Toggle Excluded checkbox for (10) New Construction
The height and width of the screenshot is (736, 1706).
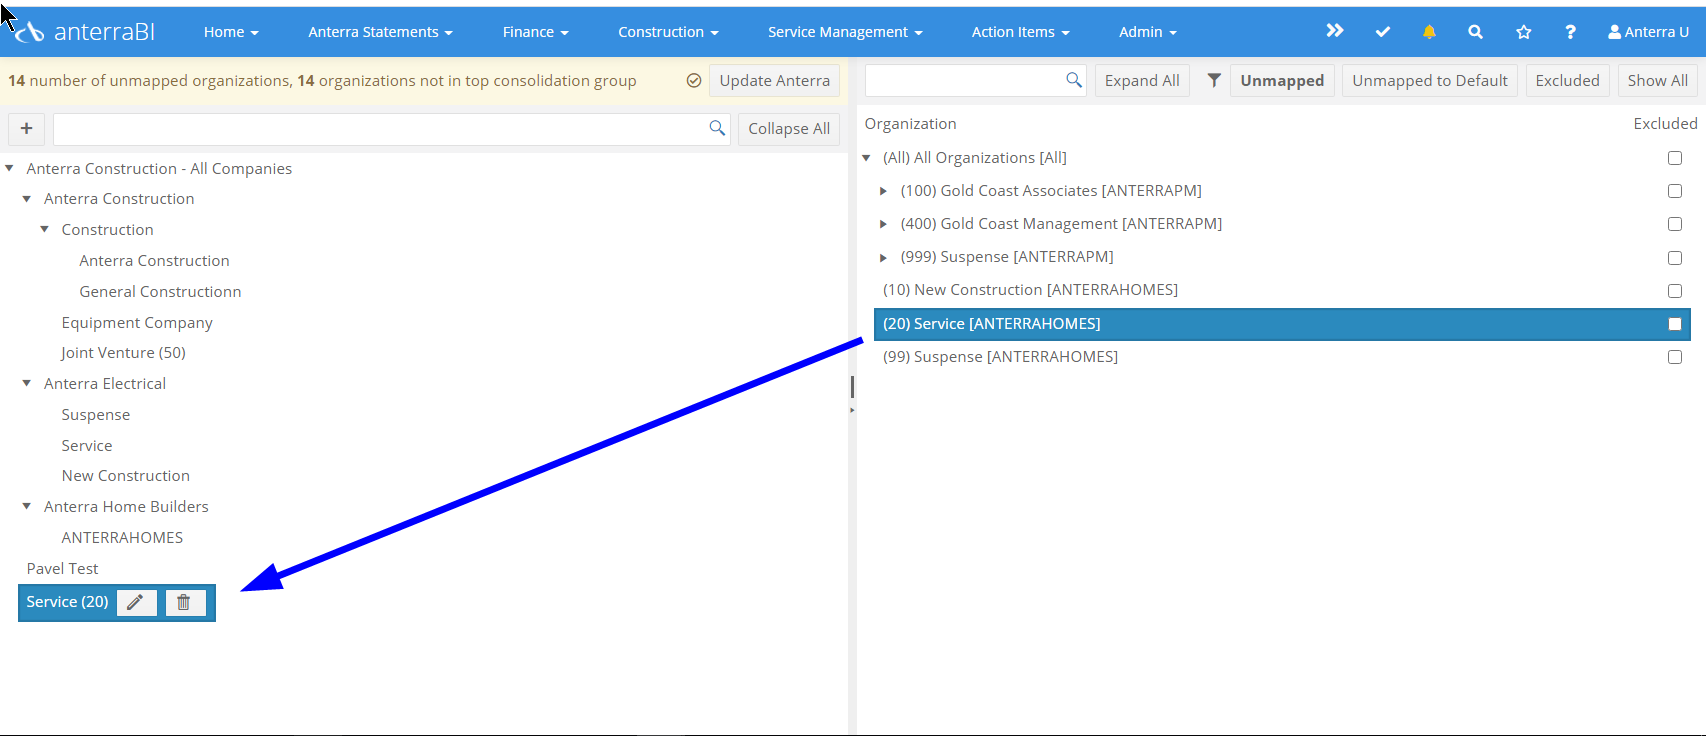point(1675,291)
